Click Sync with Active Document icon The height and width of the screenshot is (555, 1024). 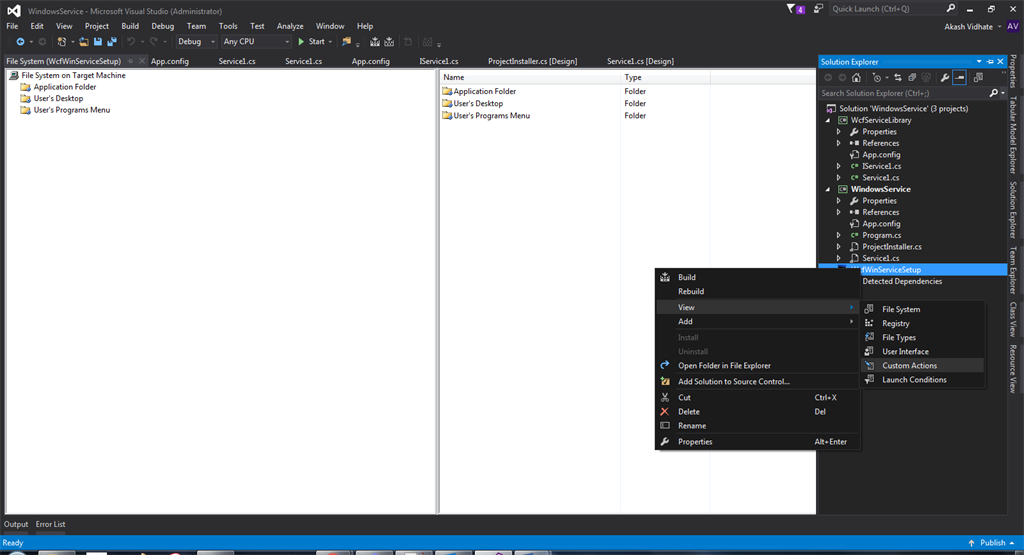pos(898,78)
